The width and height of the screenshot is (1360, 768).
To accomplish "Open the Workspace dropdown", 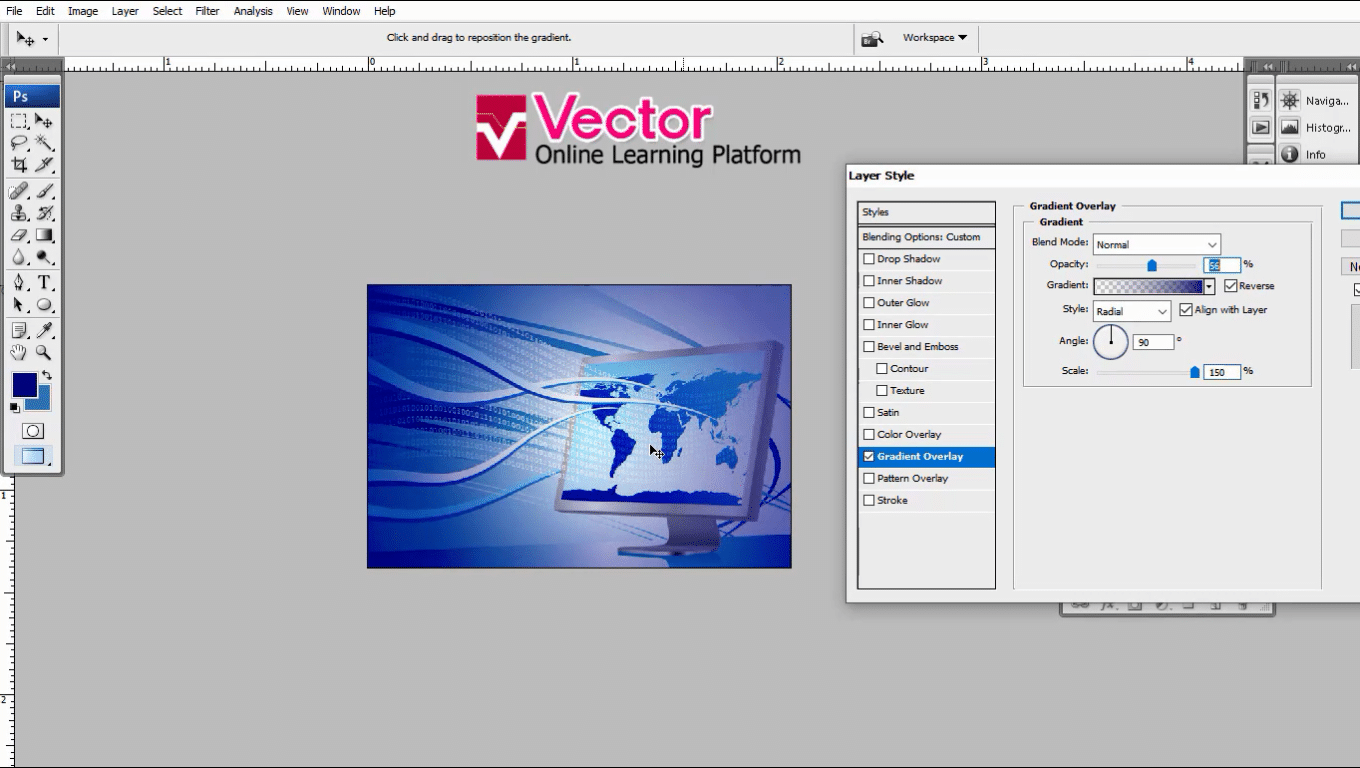I will (935, 38).
